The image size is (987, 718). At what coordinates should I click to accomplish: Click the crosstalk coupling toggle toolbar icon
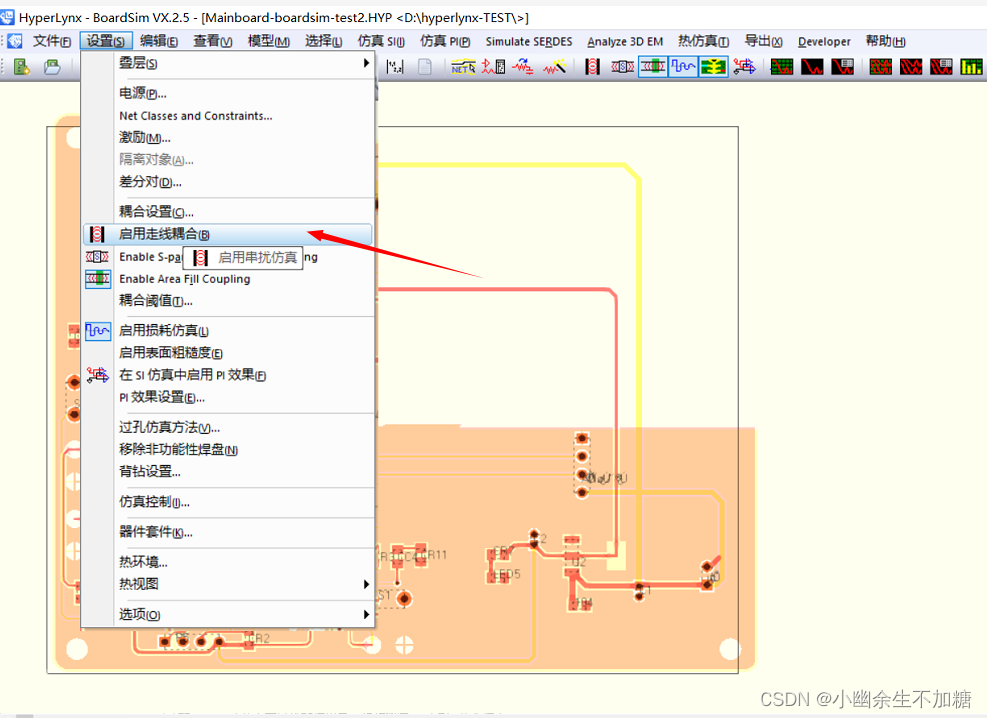click(x=592, y=67)
